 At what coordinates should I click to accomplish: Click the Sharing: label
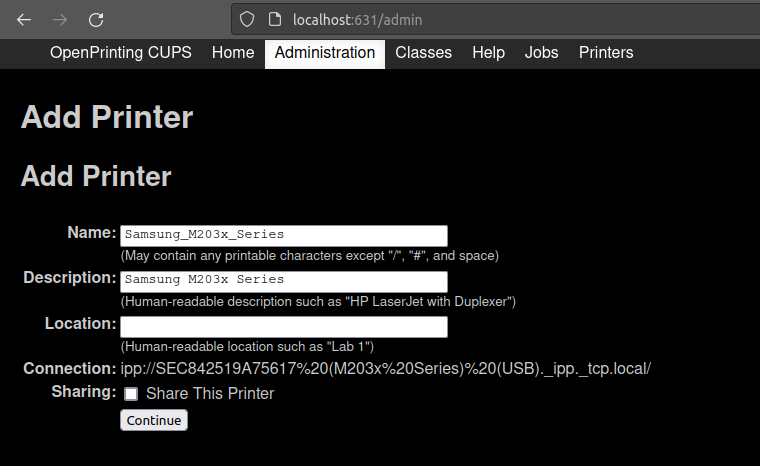[x=84, y=391]
